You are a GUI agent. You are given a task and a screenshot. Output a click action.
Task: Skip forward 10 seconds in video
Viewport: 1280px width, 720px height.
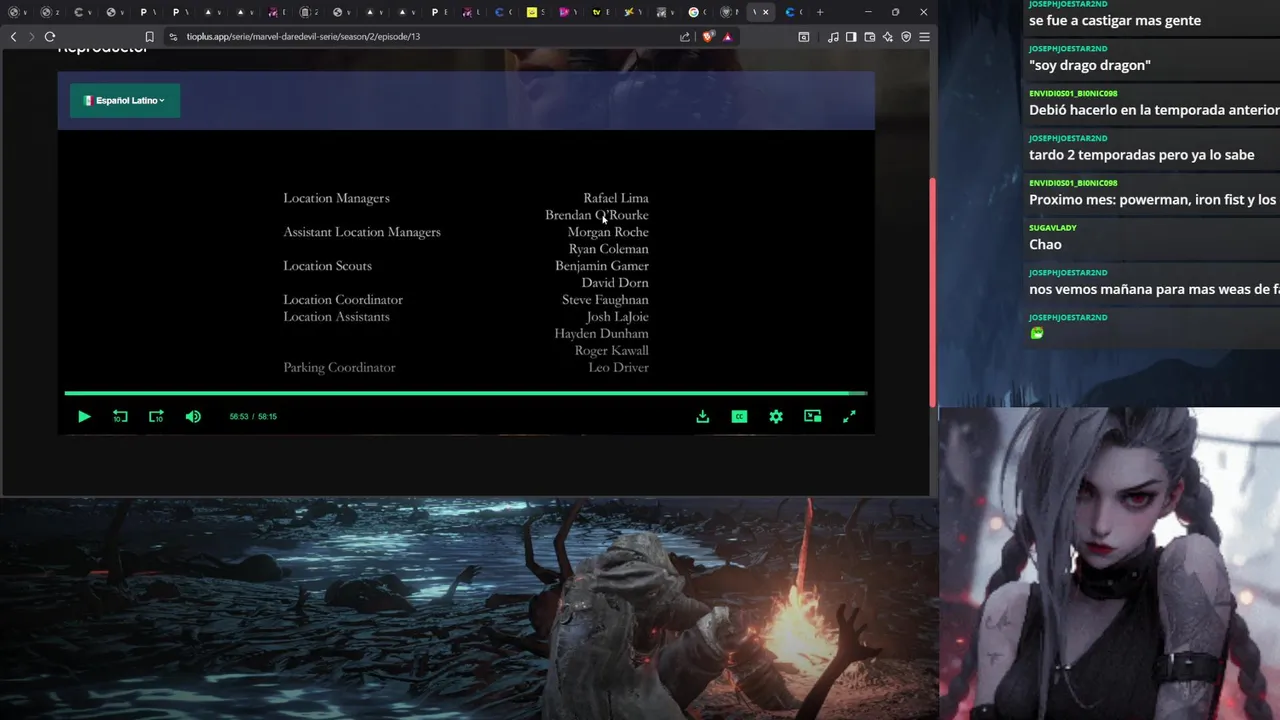click(x=156, y=416)
